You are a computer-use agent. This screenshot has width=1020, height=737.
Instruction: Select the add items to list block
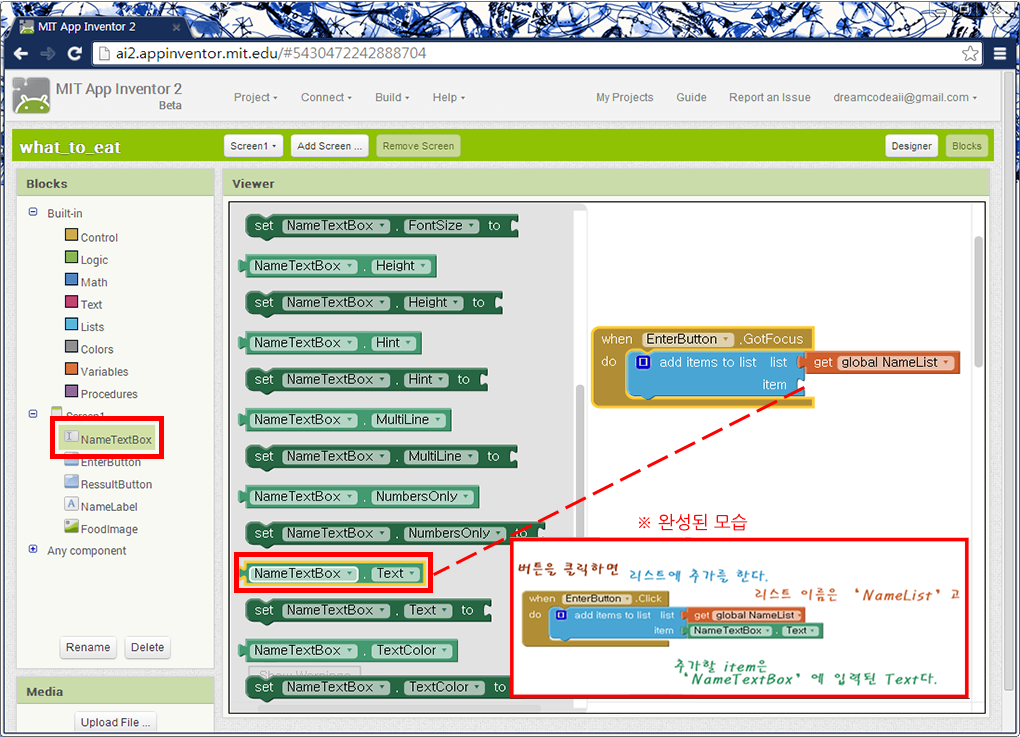716,373
